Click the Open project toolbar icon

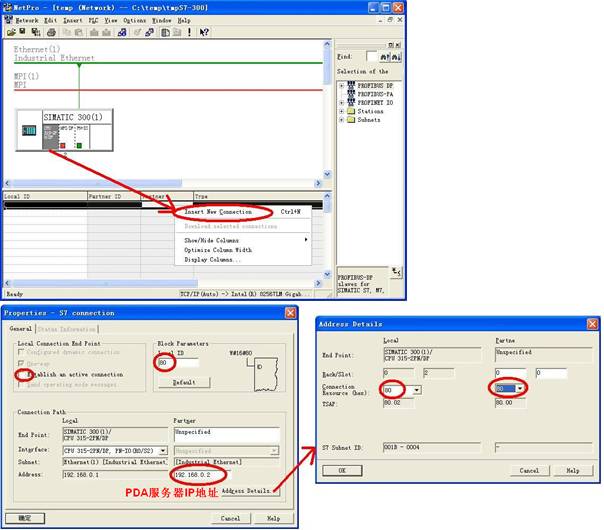pos(11,32)
